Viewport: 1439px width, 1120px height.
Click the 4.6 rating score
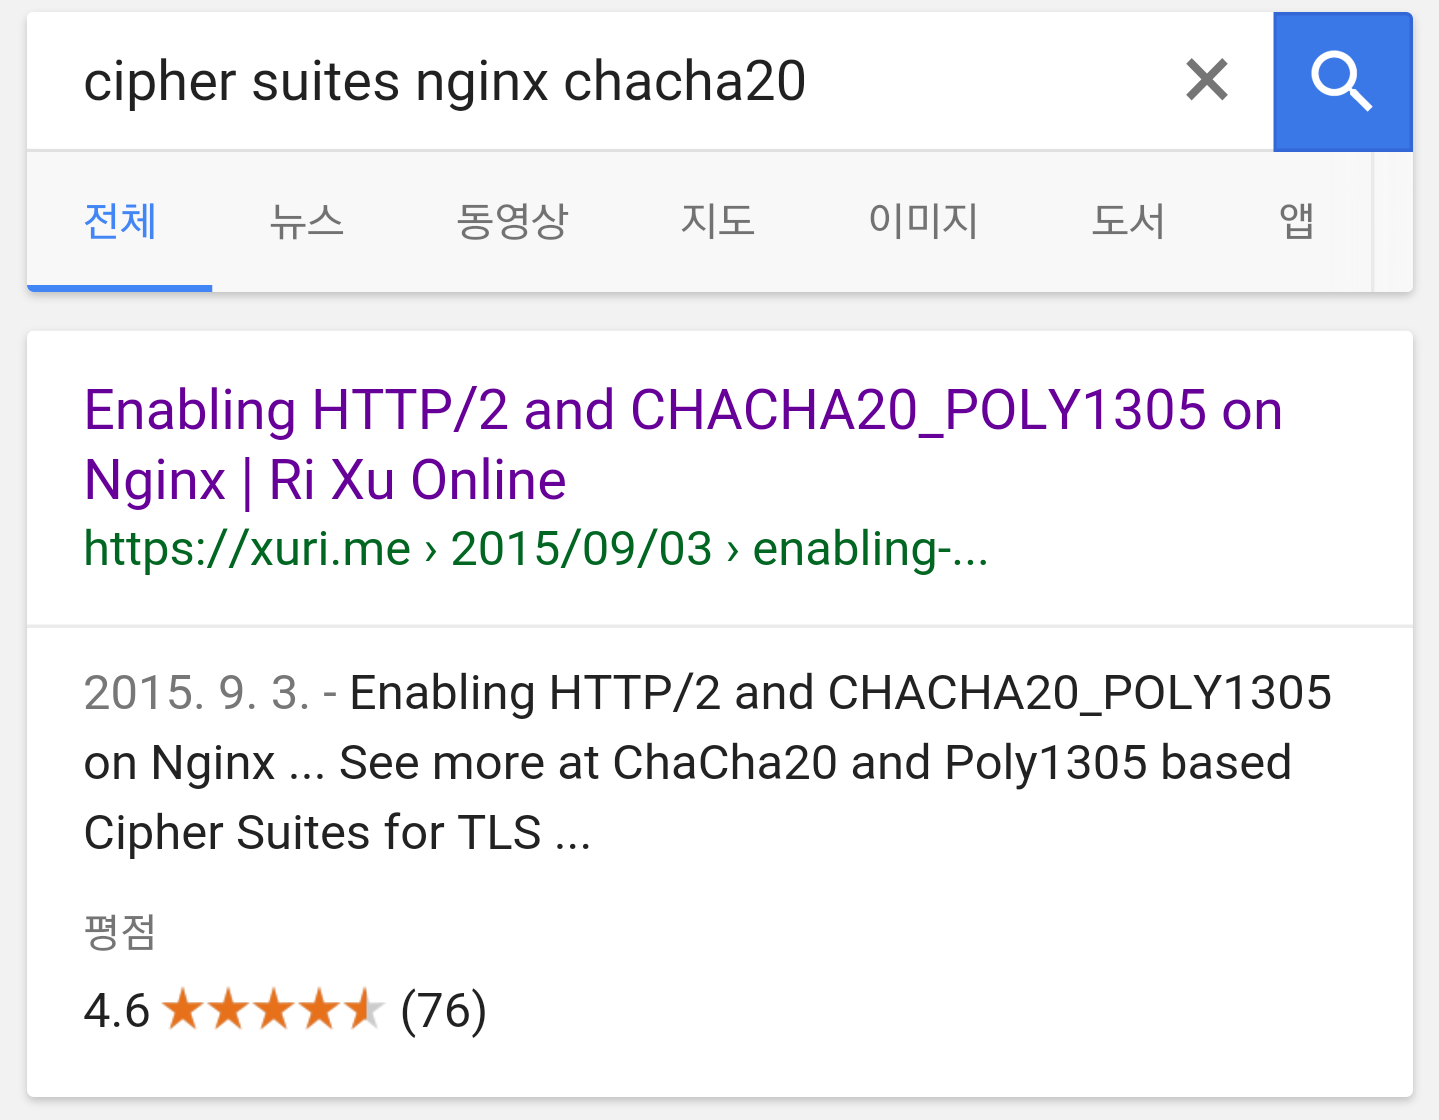[116, 1010]
